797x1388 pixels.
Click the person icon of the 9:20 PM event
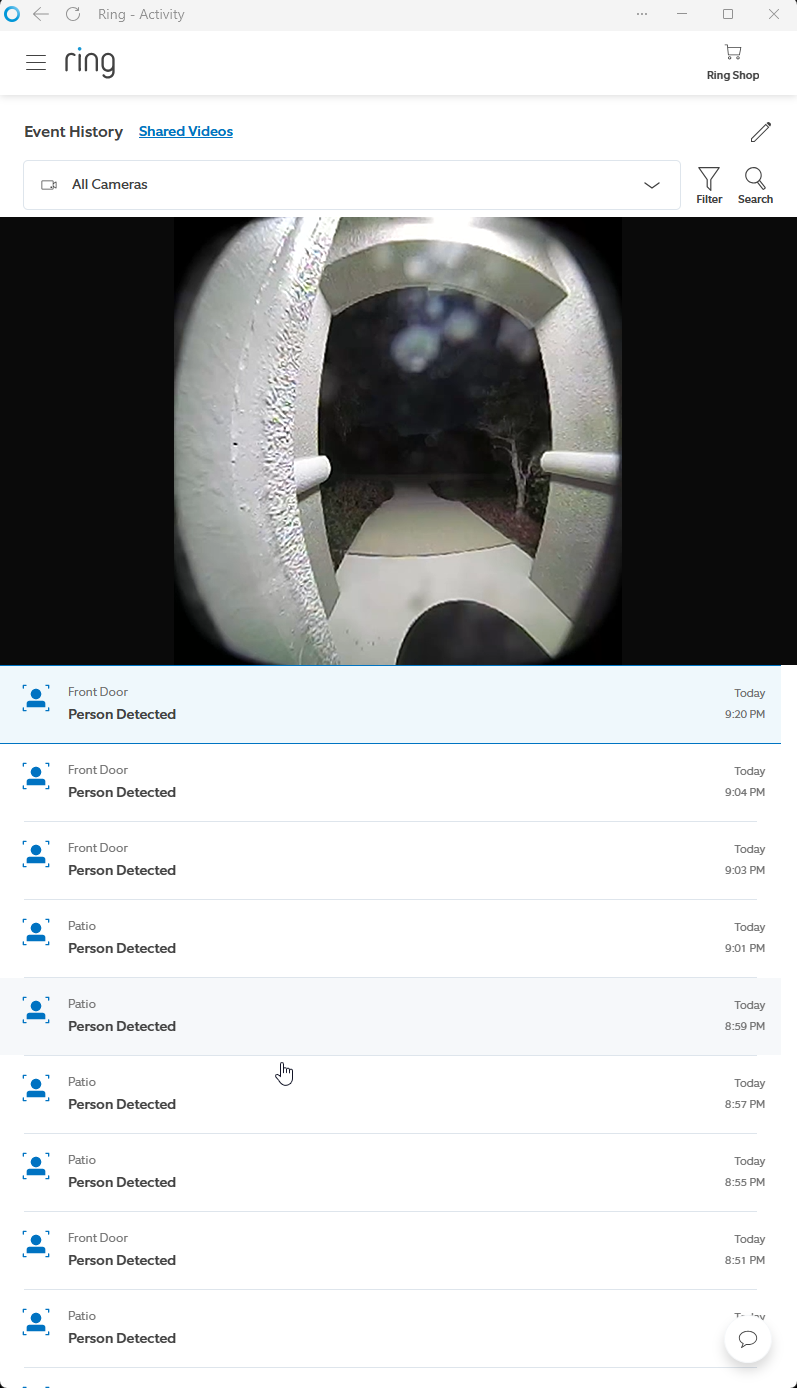click(x=36, y=698)
